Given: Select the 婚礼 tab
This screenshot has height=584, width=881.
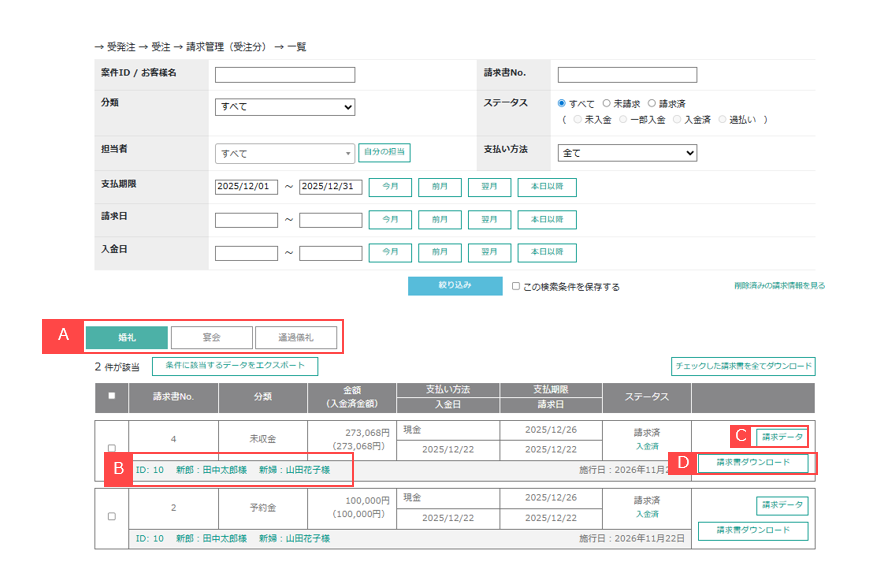Looking at the screenshot, I should point(127,337).
